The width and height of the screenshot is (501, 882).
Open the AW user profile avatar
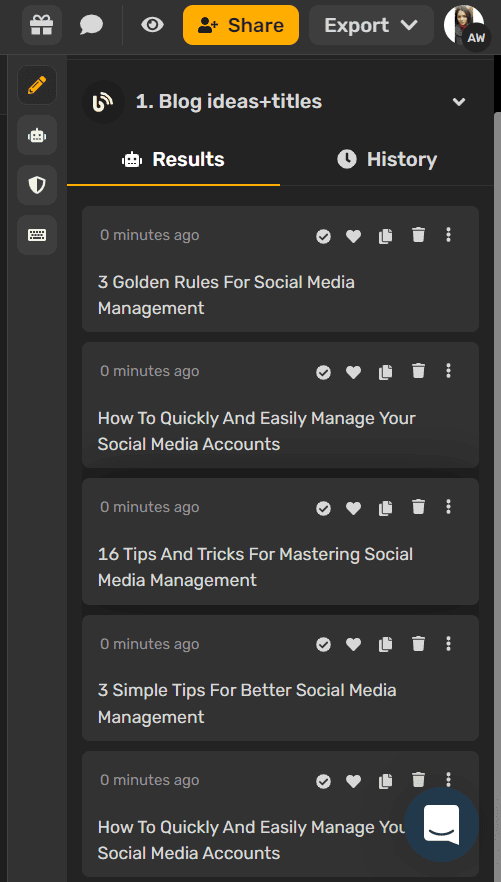pos(466,26)
